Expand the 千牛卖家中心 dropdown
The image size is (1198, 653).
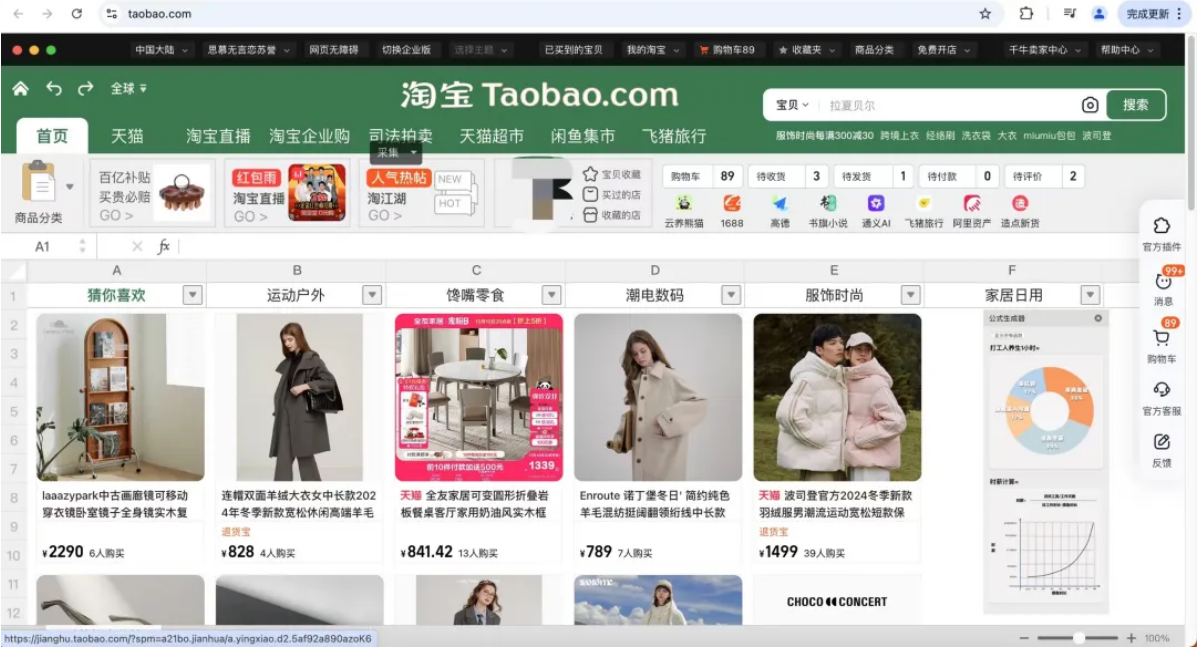[x=1044, y=50]
